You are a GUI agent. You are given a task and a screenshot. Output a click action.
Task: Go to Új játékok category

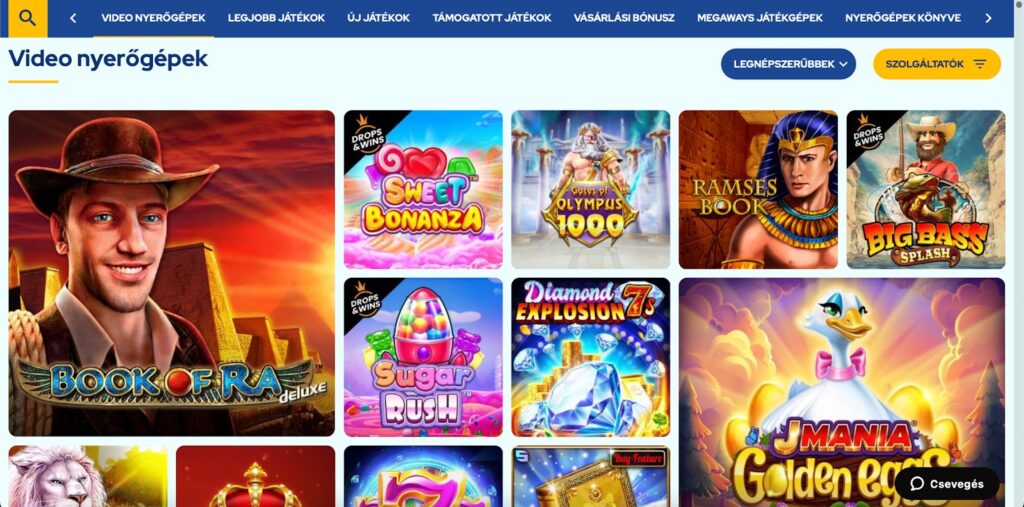tap(379, 18)
